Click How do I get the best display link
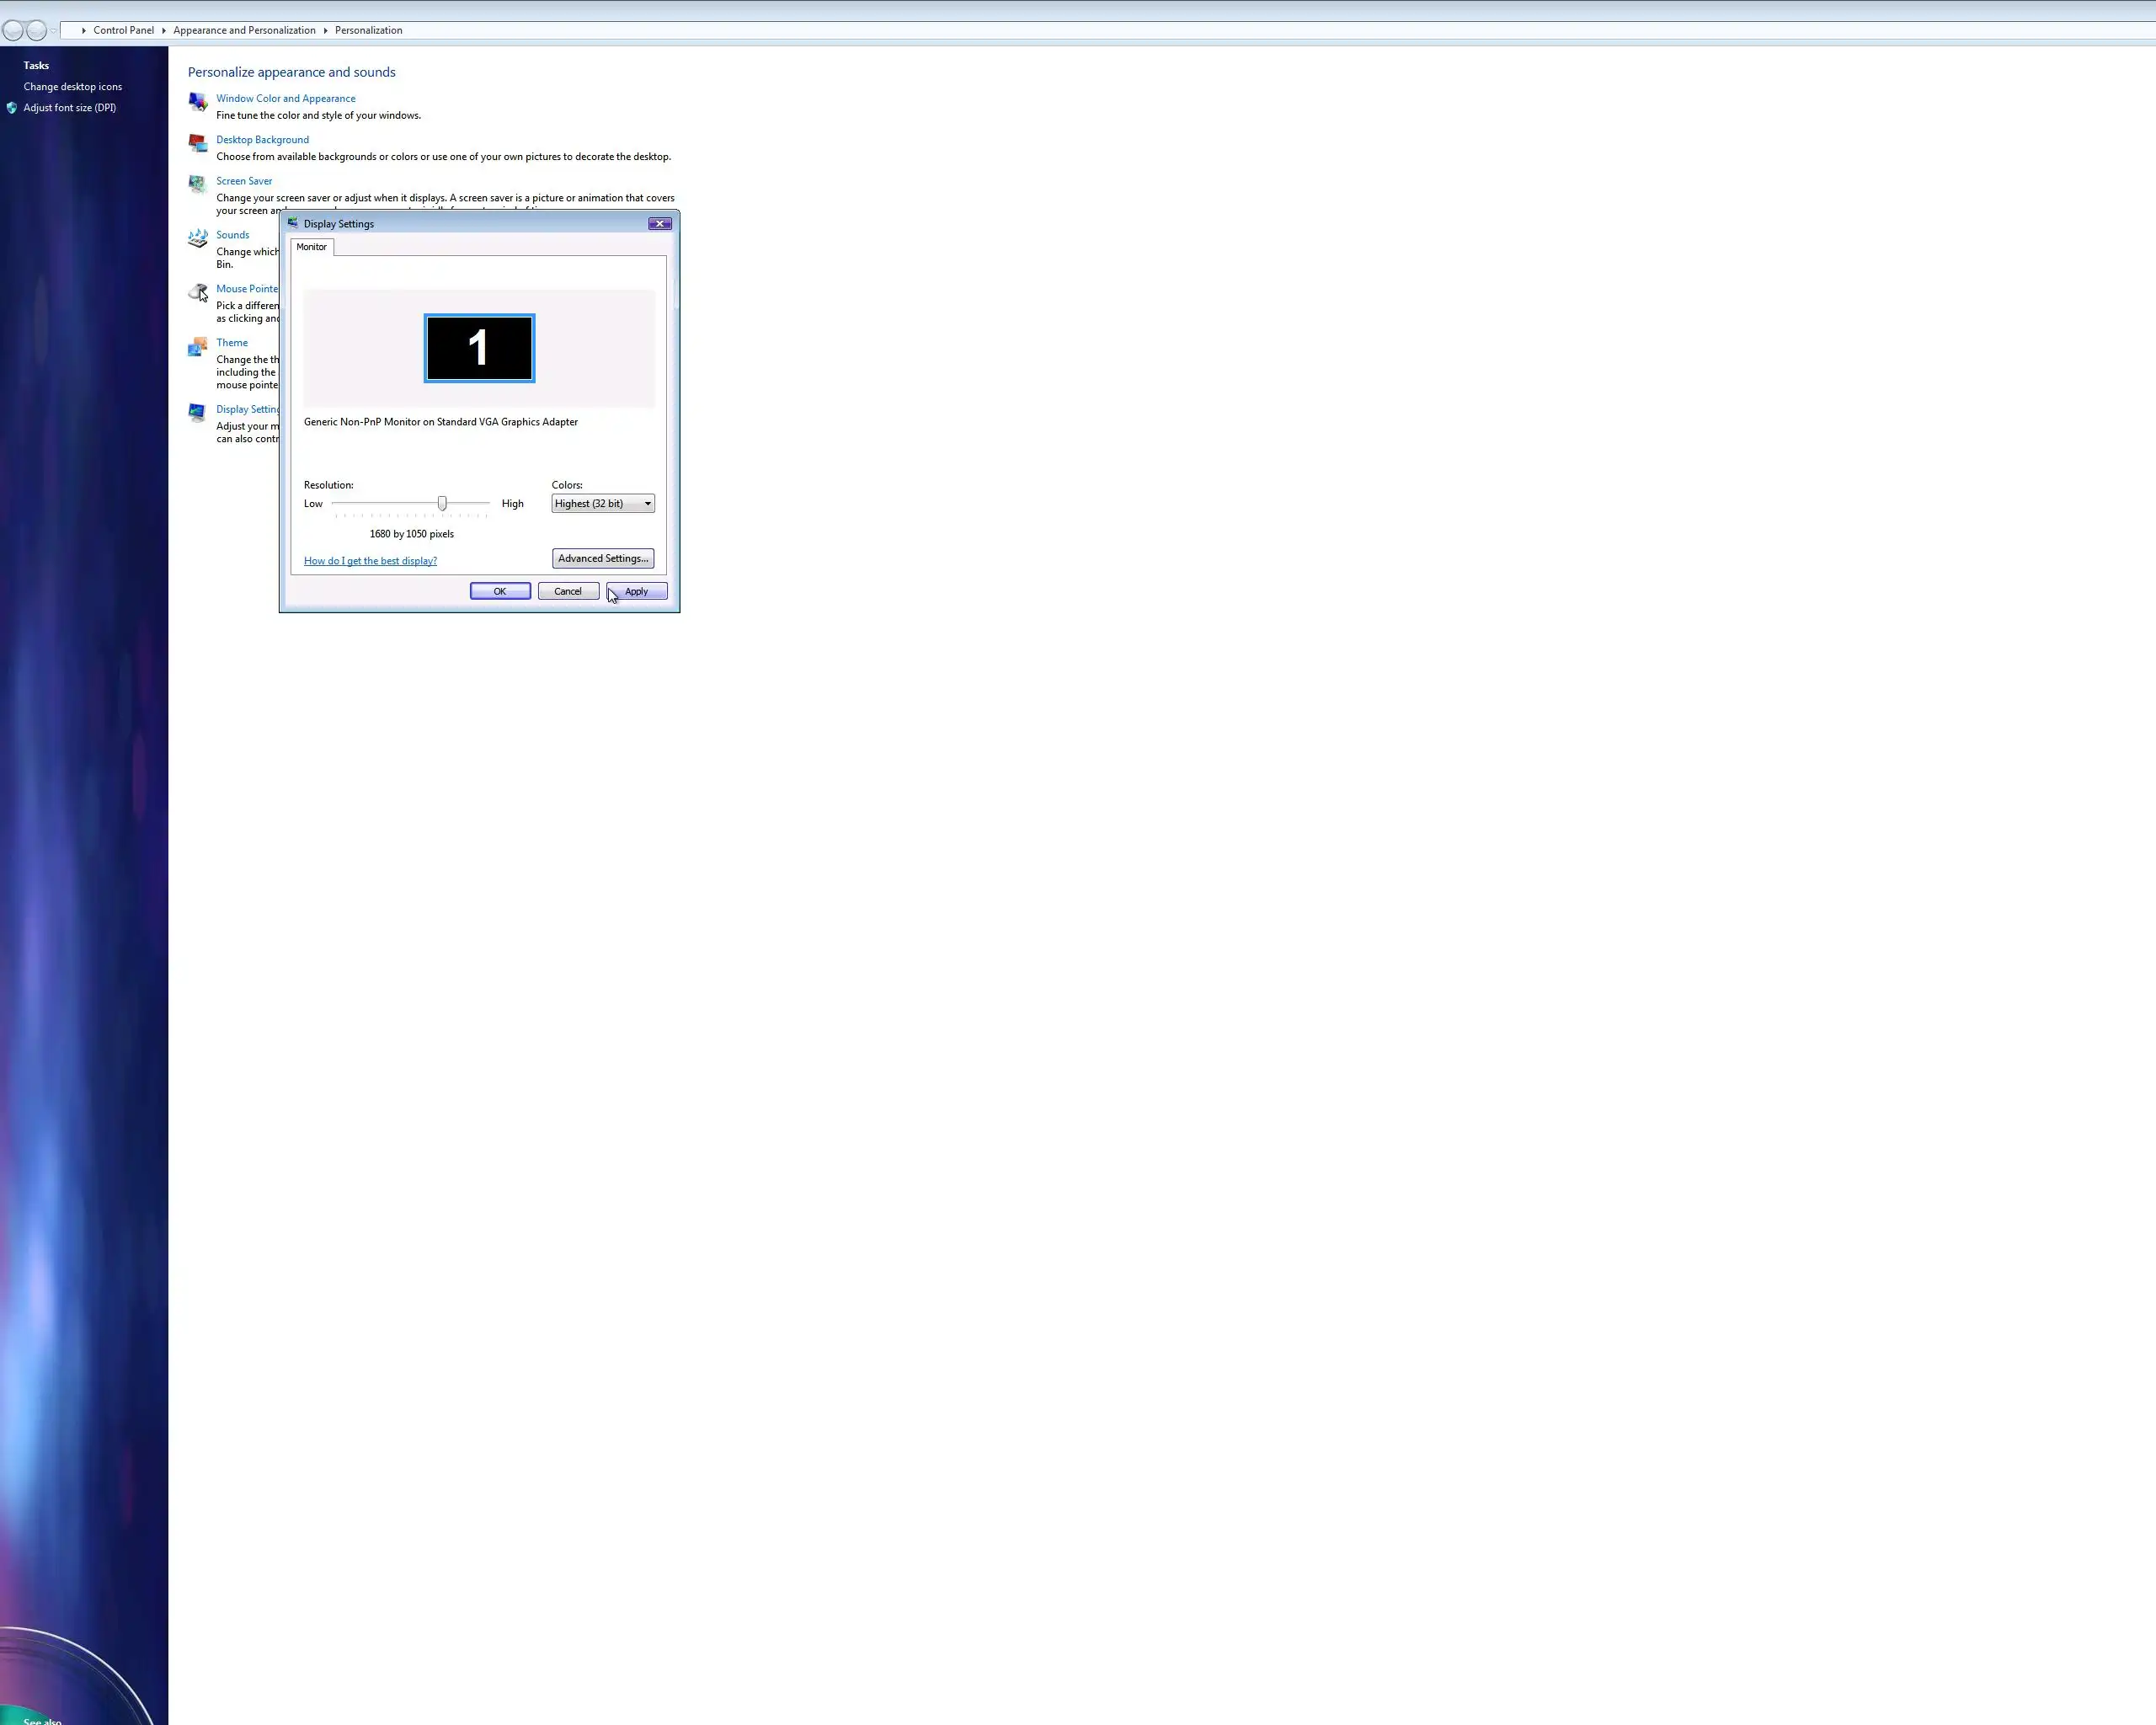The image size is (2156, 1725). (370, 561)
